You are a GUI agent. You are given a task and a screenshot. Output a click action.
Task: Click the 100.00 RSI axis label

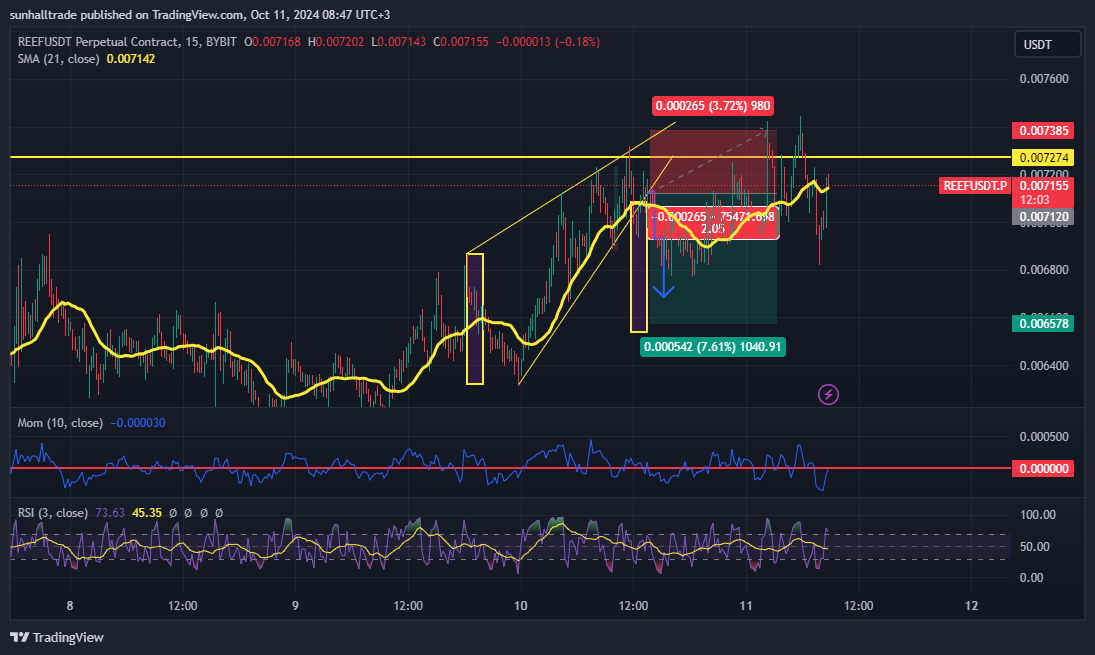click(x=1038, y=515)
